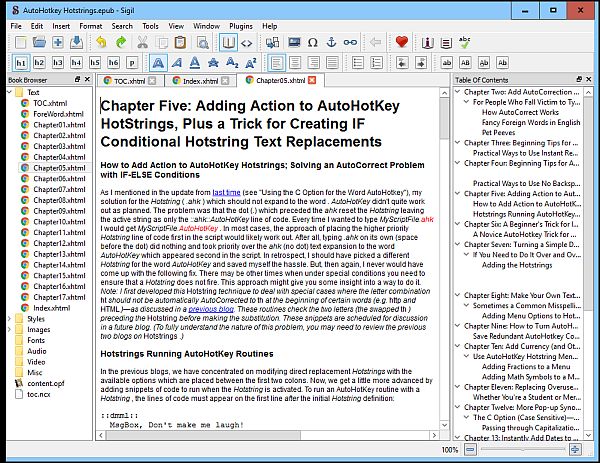Insert special character Omega icon
The width and height of the screenshot is (600, 463).
[x=313, y=42]
